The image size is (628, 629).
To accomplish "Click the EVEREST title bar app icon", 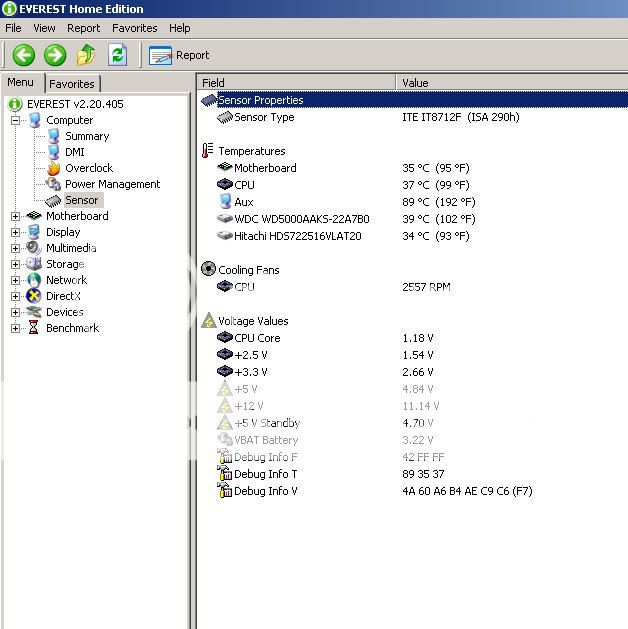I will coord(9,8).
